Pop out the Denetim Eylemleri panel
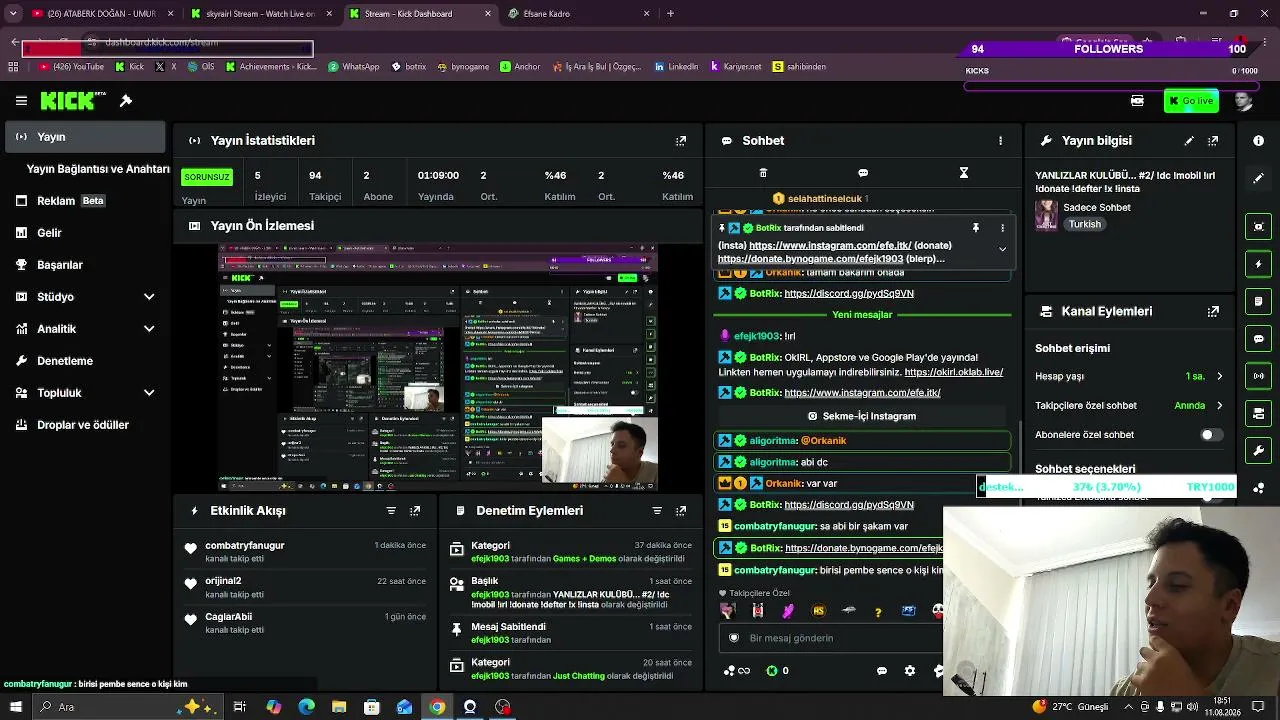This screenshot has height=720, width=1280. [x=681, y=511]
